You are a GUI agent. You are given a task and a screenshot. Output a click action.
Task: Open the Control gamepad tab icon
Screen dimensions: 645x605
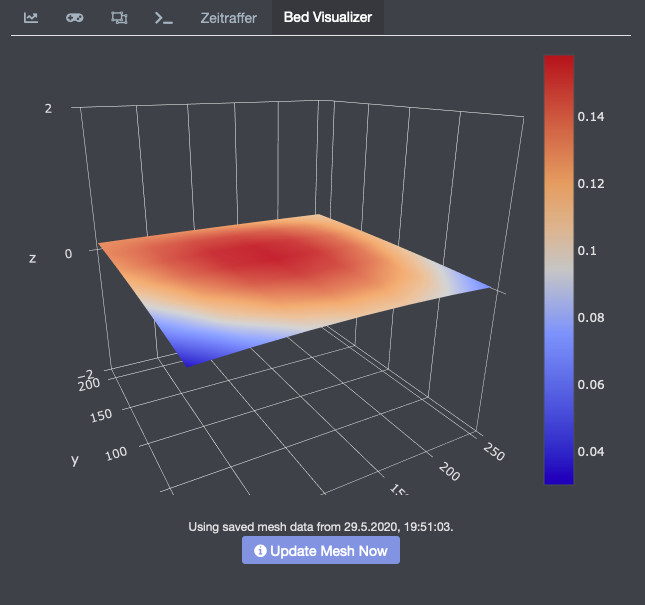pos(75,18)
